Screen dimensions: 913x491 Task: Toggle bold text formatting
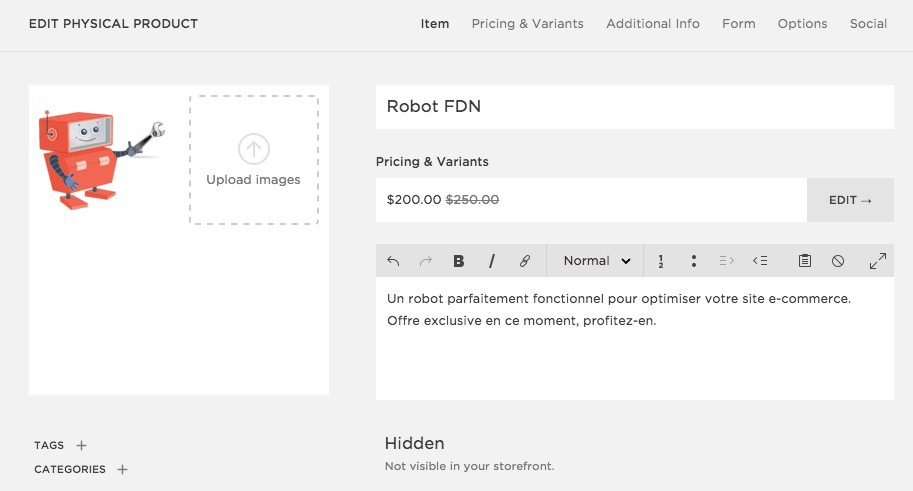click(x=459, y=261)
